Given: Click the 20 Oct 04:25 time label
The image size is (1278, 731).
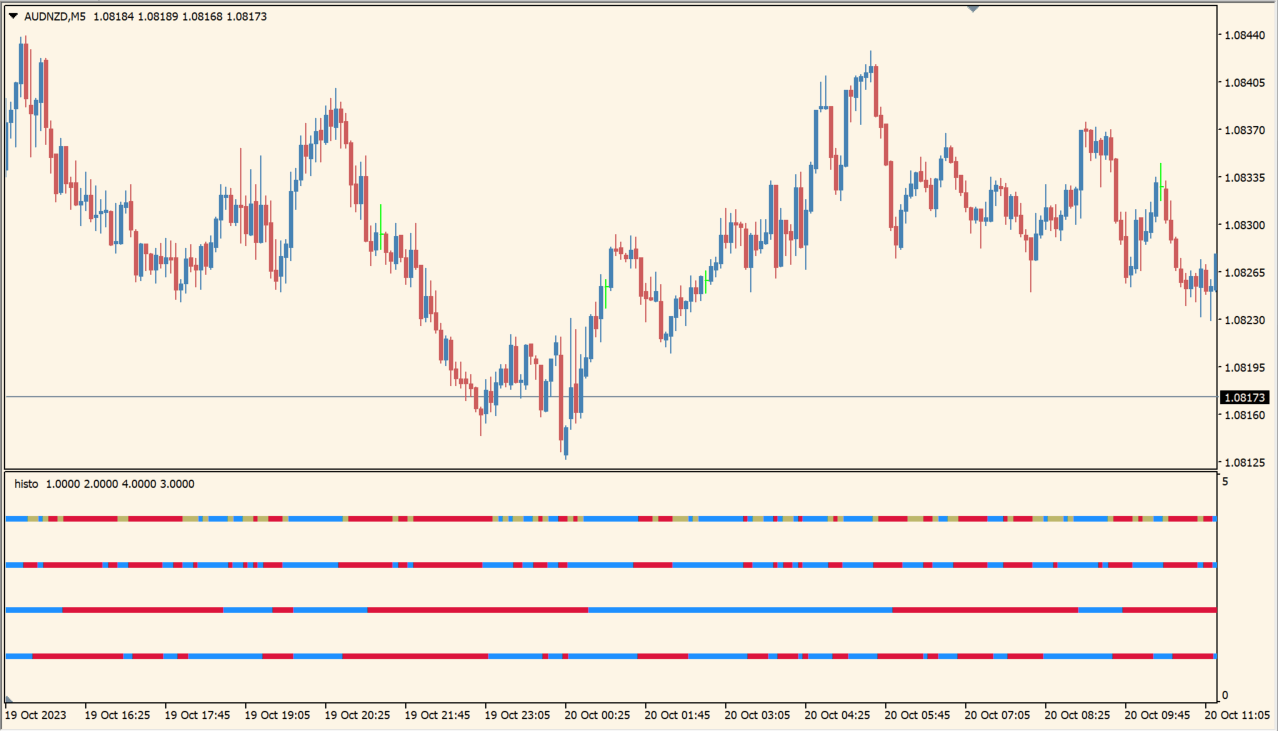Looking at the screenshot, I should point(838,715).
